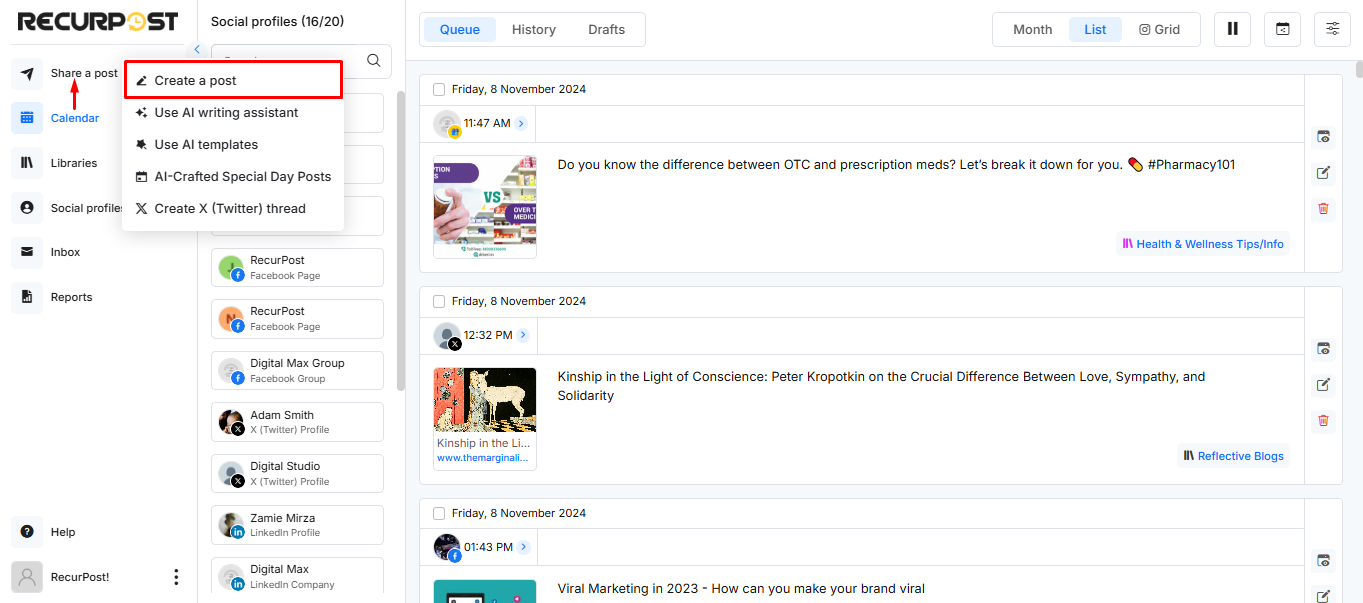This screenshot has height=603, width=1363.
Task: Click the main queue page scrollbar
Action: [1358, 69]
